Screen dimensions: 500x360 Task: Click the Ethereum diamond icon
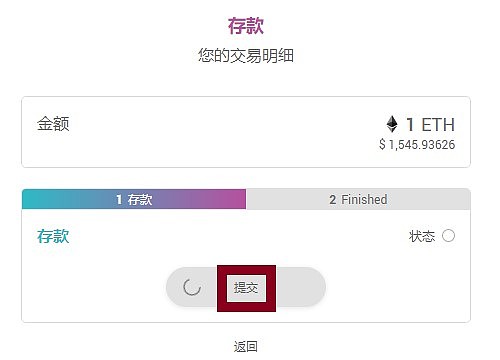(x=392, y=124)
